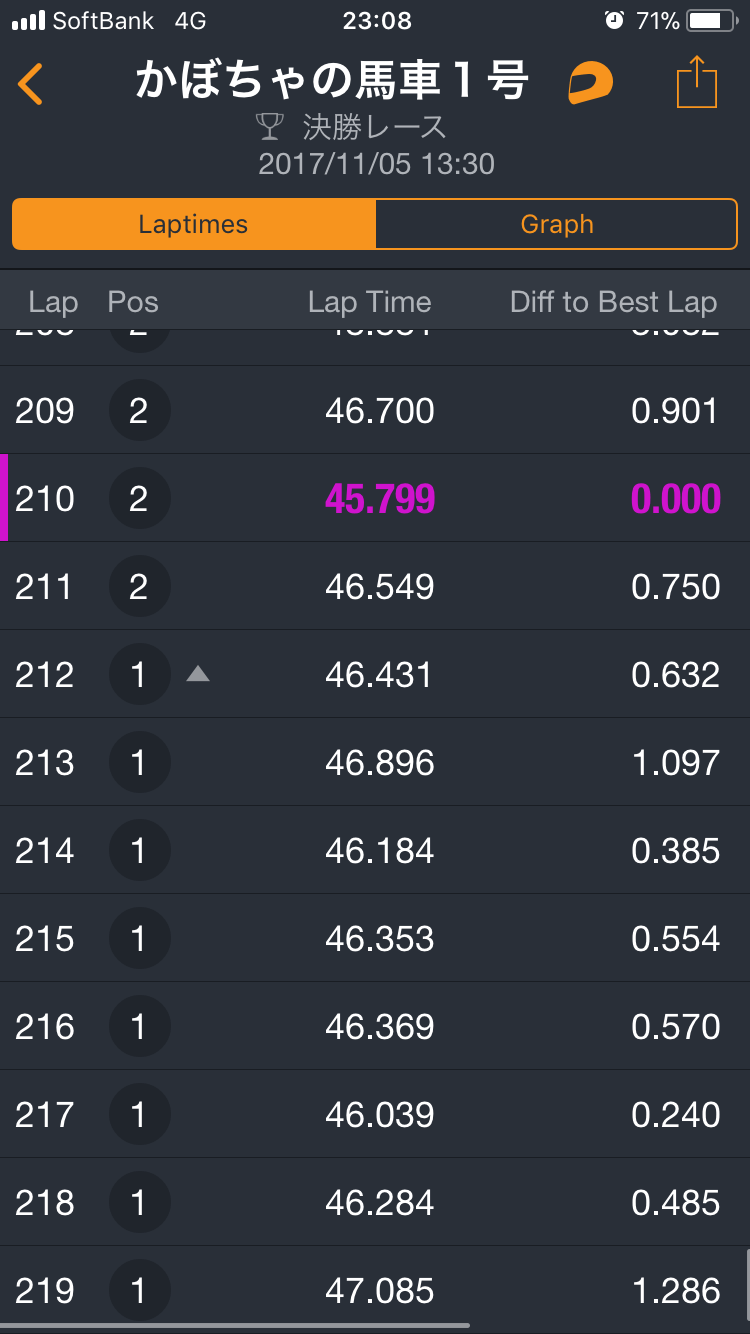Screen dimensions: 750x1334
Task: Open the share icon at top right
Action: (x=697, y=82)
